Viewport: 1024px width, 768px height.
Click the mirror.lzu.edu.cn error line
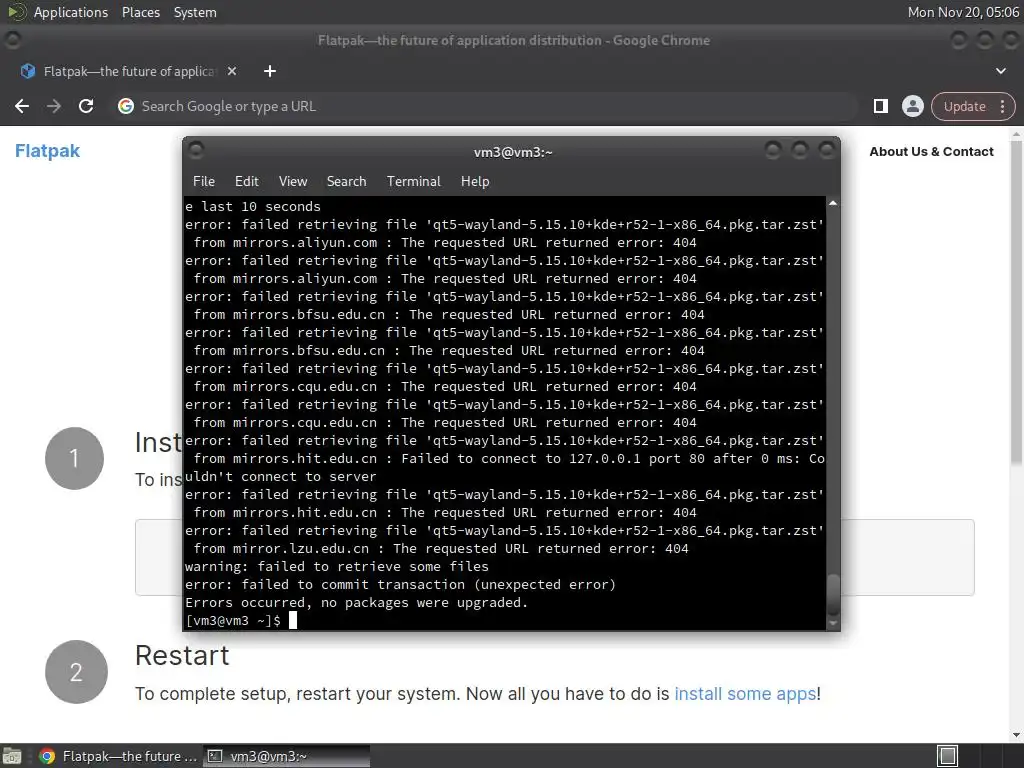(441, 549)
